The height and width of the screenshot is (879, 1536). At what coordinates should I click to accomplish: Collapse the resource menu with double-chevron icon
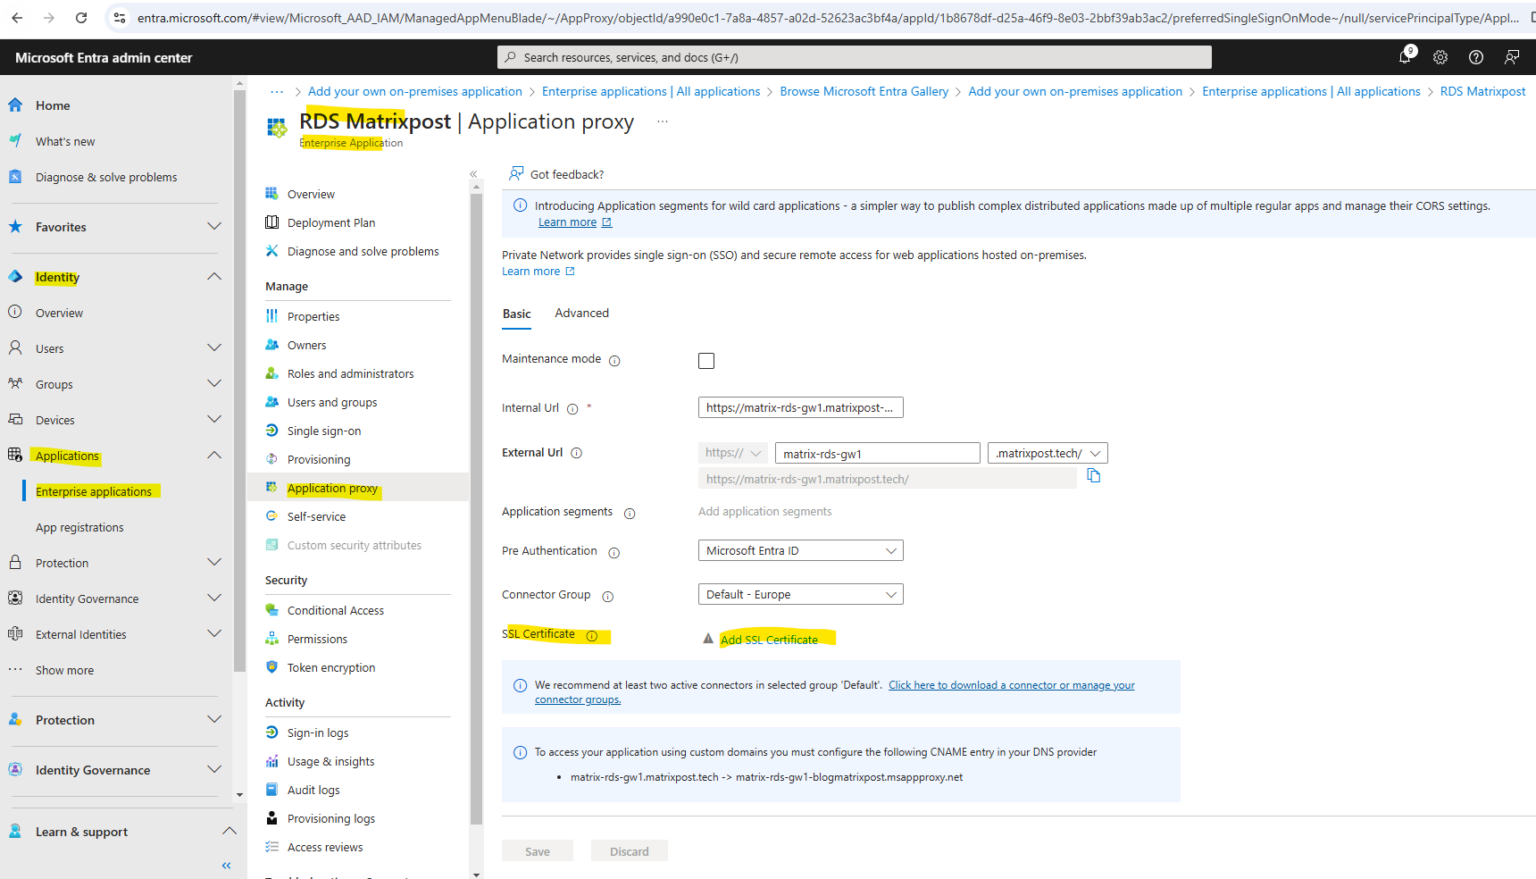point(473,174)
